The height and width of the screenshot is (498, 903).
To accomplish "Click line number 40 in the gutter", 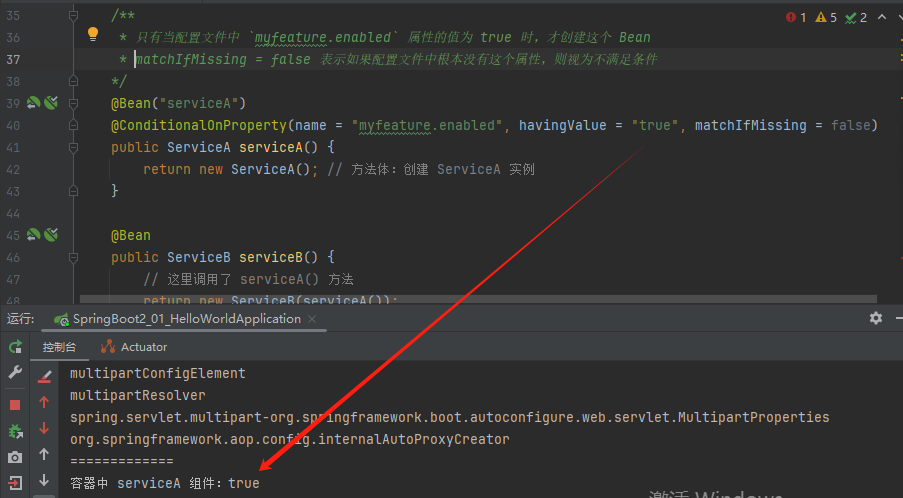I will pyautogui.click(x=13, y=126).
